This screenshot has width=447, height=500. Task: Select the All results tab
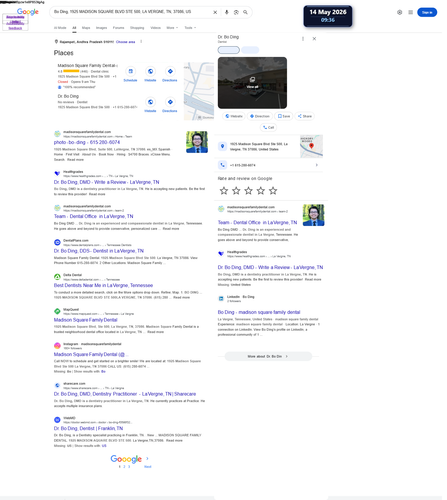coord(74,28)
